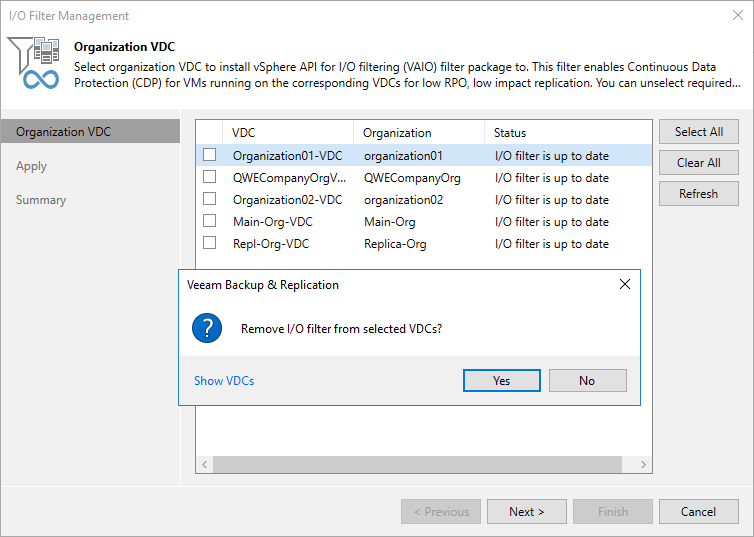Click the I/O filter wizard header icon
Image resolution: width=754 pixels, height=537 pixels.
coord(34,63)
